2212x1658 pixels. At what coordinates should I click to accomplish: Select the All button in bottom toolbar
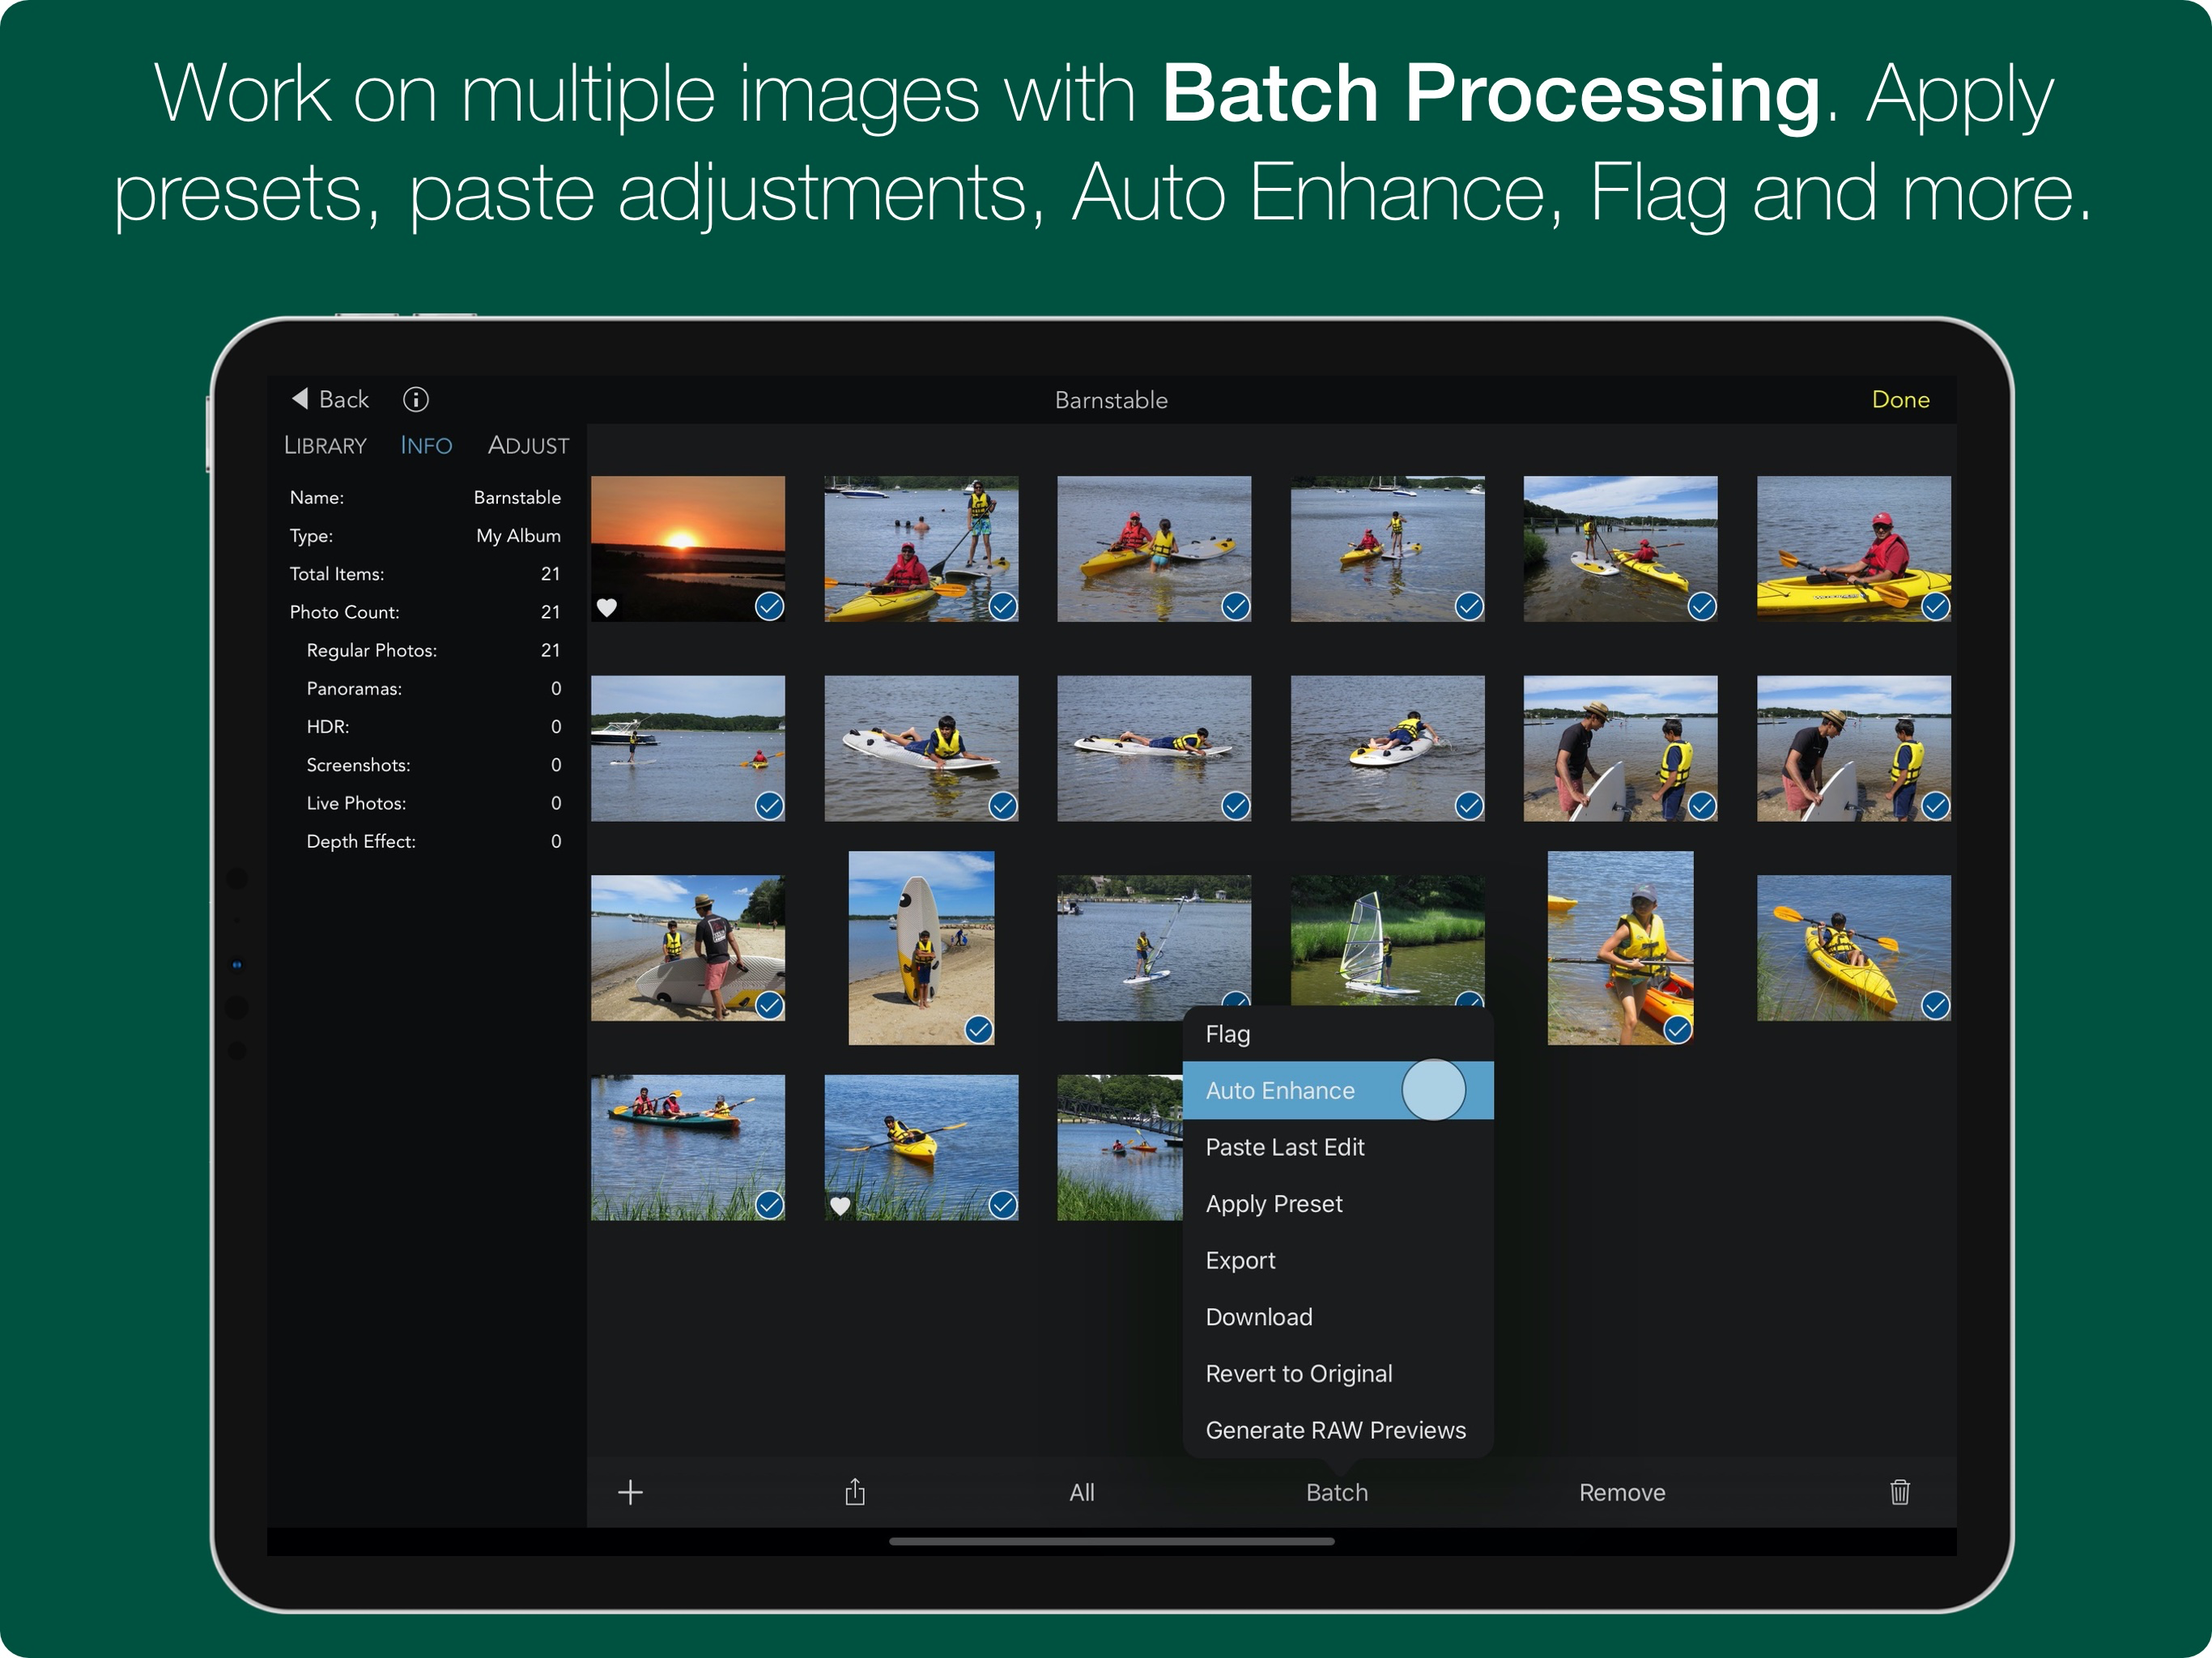(x=1081, y=1492)
